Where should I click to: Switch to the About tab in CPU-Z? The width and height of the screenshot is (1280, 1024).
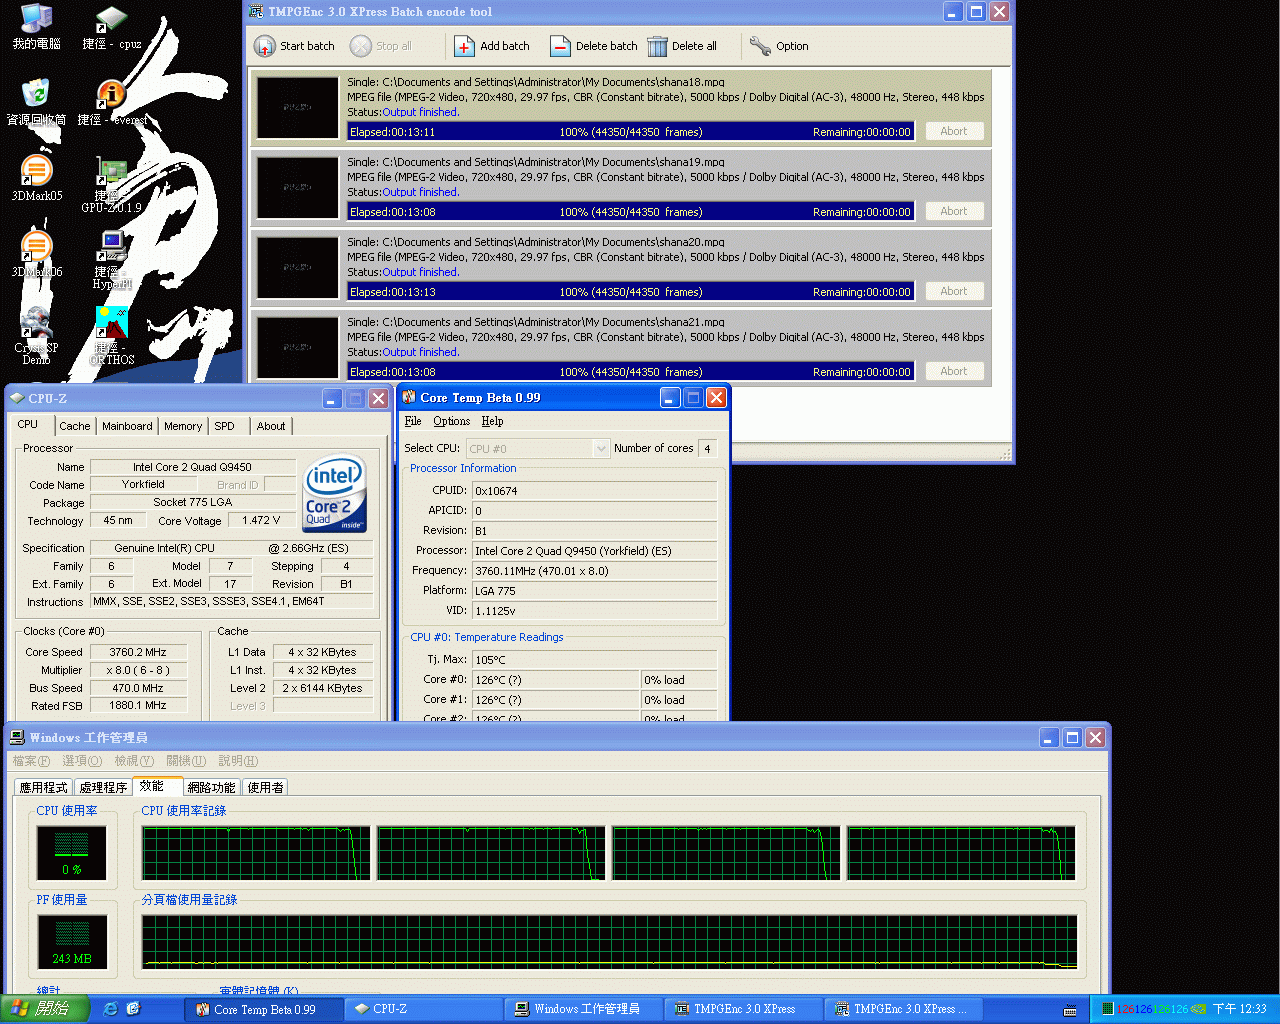coord(270,426)
